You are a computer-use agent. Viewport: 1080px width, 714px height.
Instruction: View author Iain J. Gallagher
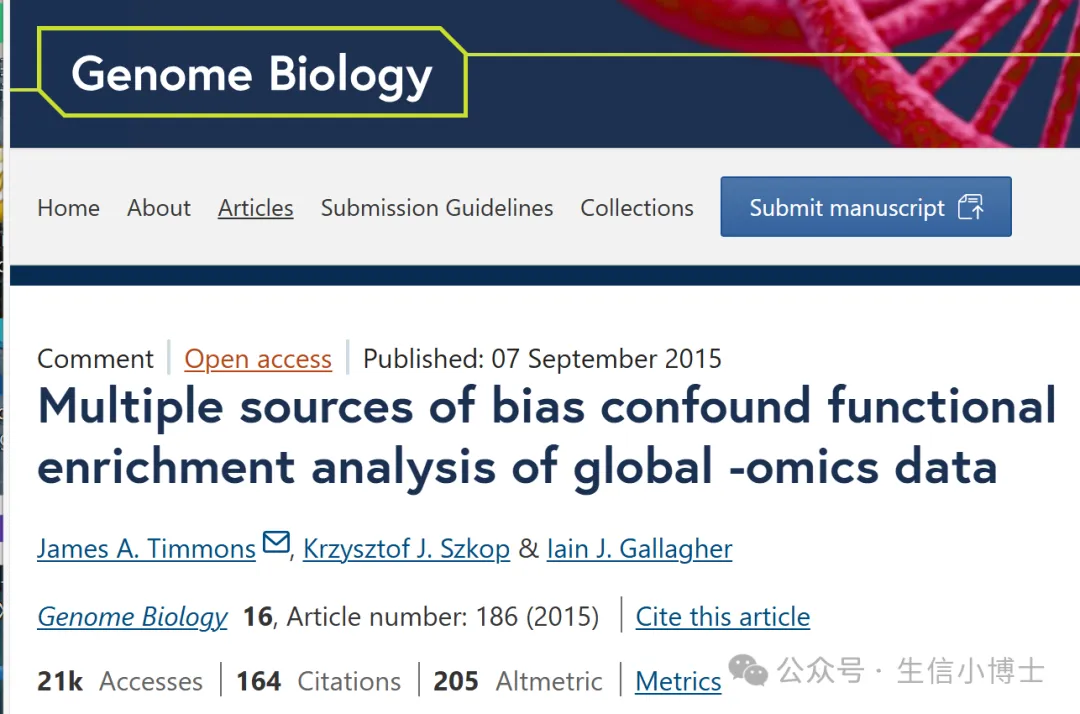coord(639,549)
